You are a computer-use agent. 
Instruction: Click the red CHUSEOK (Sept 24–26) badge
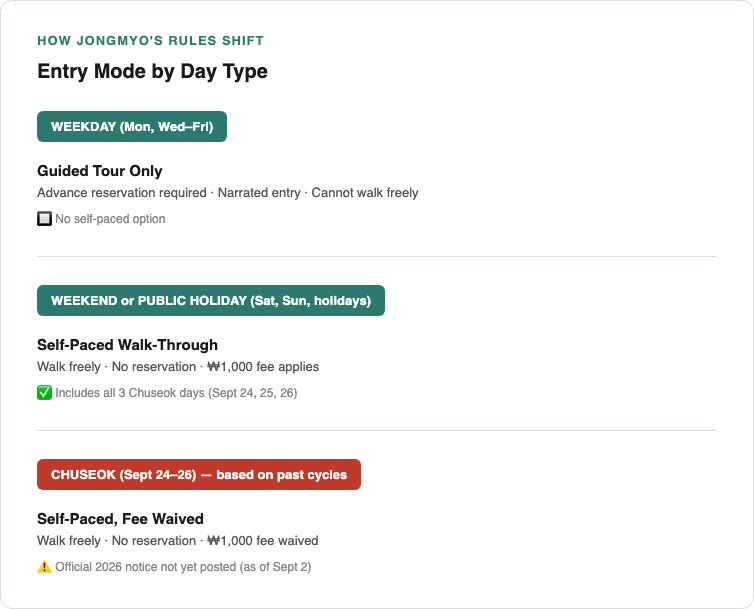pyautogui.click(x=199, y=475)
